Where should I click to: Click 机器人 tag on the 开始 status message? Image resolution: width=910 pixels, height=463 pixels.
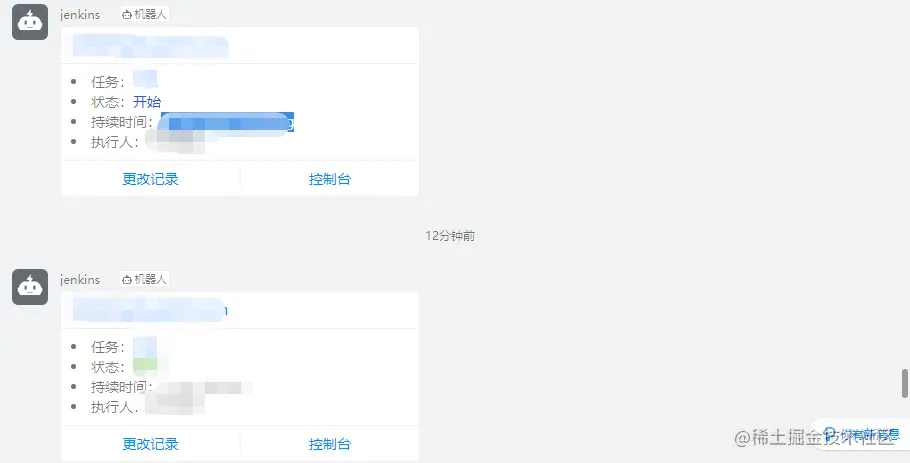145,15
